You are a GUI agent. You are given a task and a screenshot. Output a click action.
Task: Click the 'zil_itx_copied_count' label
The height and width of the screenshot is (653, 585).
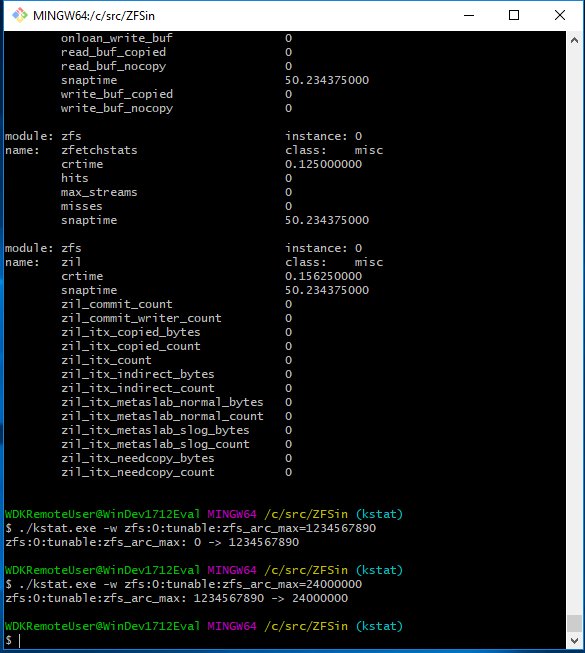[x=131, y=346]
